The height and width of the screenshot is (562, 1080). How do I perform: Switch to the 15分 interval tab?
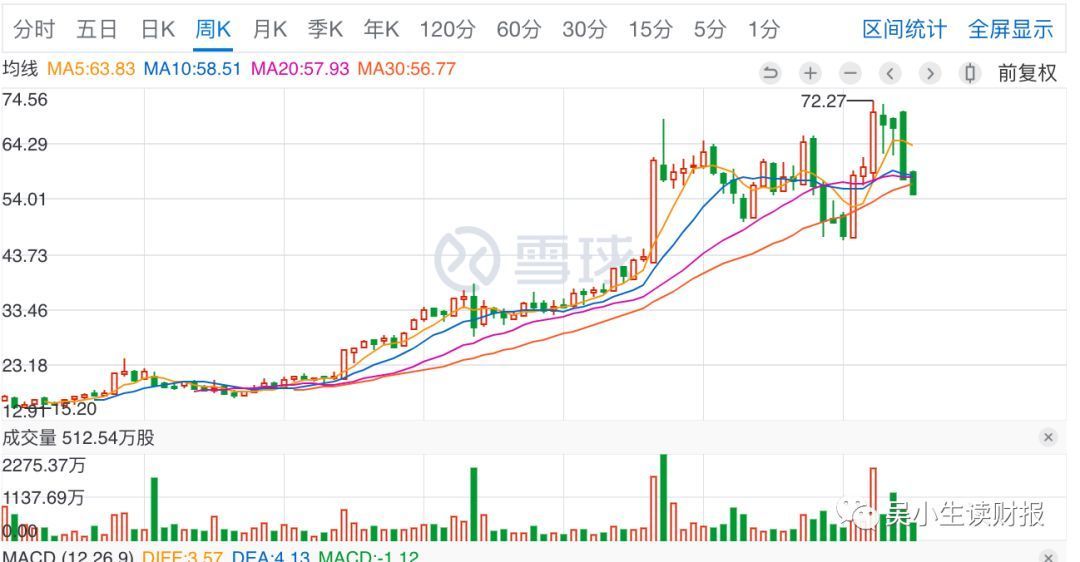[650, 29]
